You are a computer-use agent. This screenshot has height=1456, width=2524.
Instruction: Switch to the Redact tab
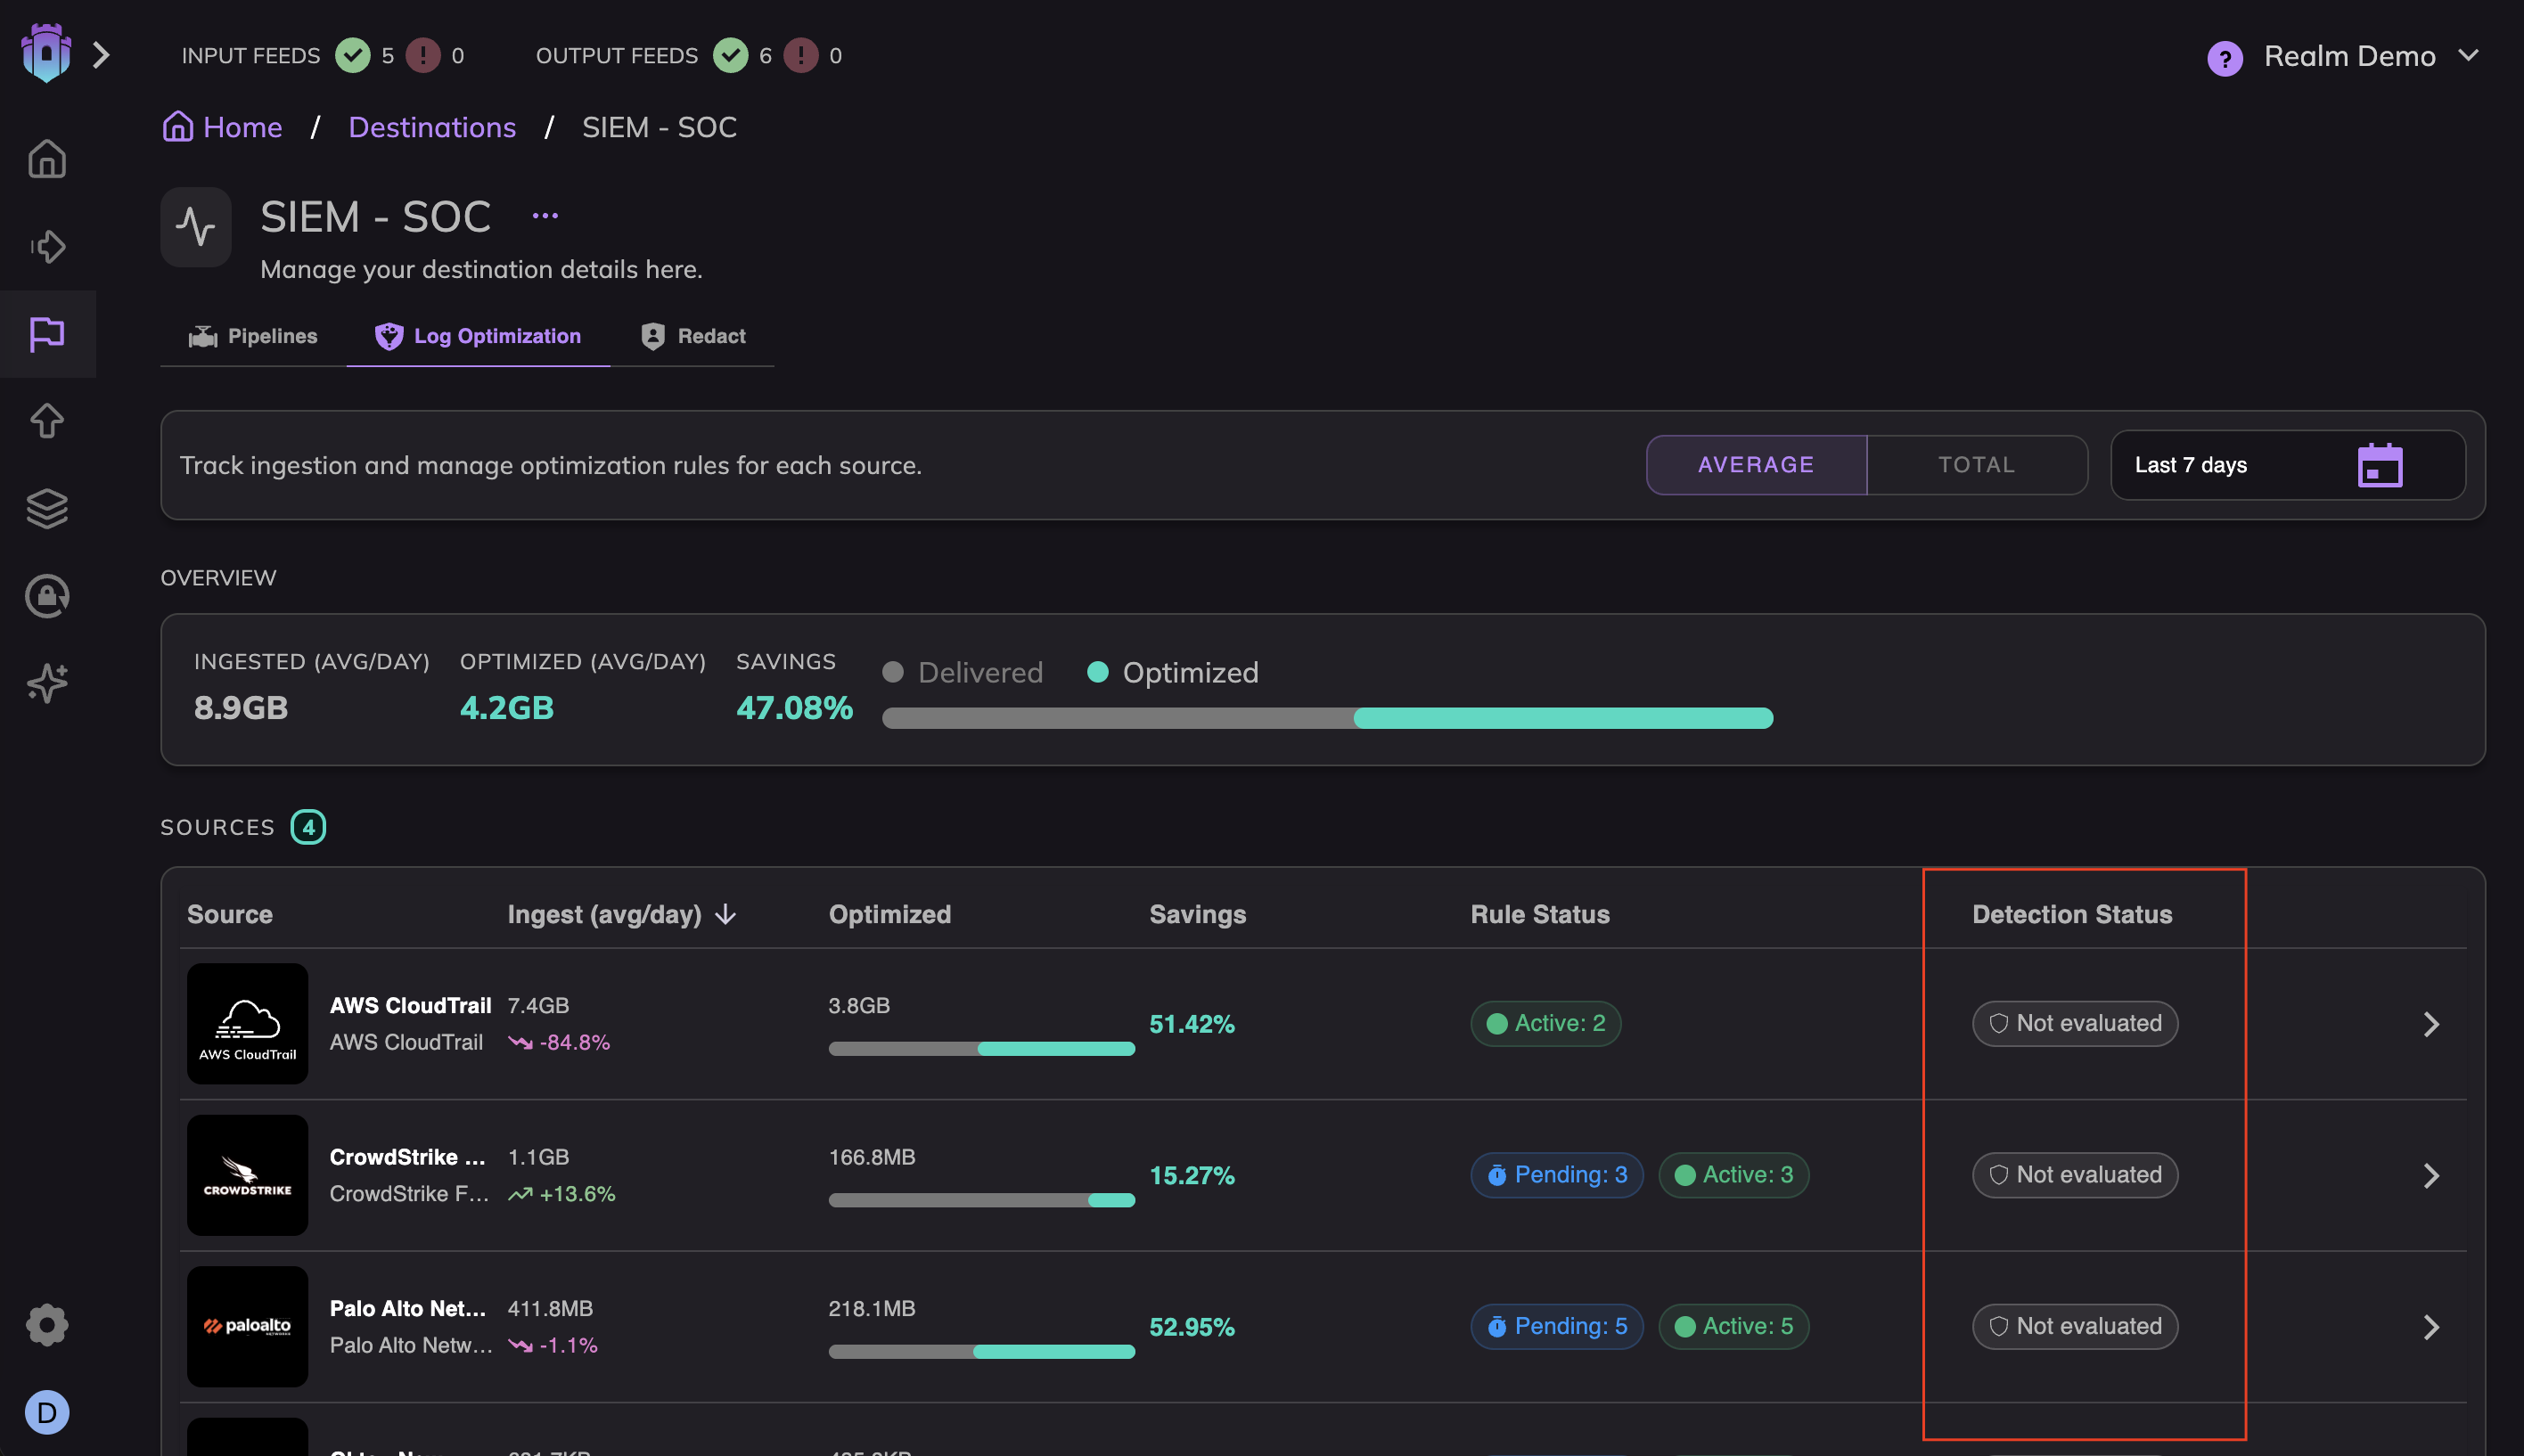(693, 336)
